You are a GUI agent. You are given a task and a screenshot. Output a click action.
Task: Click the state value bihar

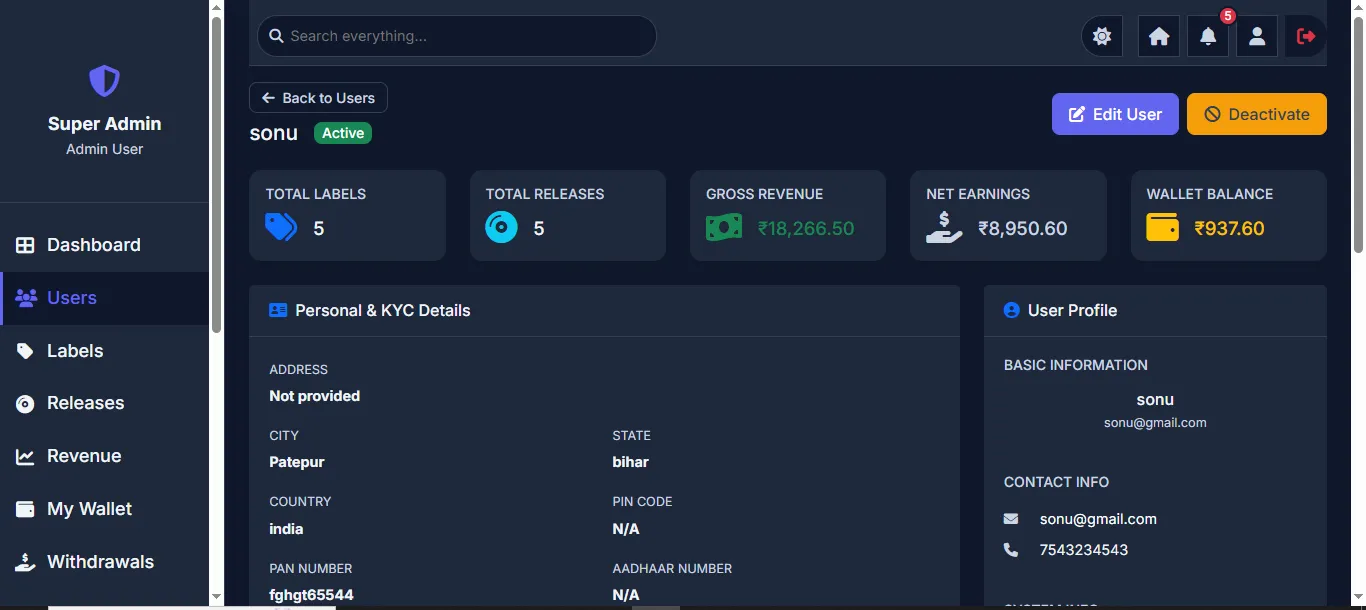click(630, 462)
